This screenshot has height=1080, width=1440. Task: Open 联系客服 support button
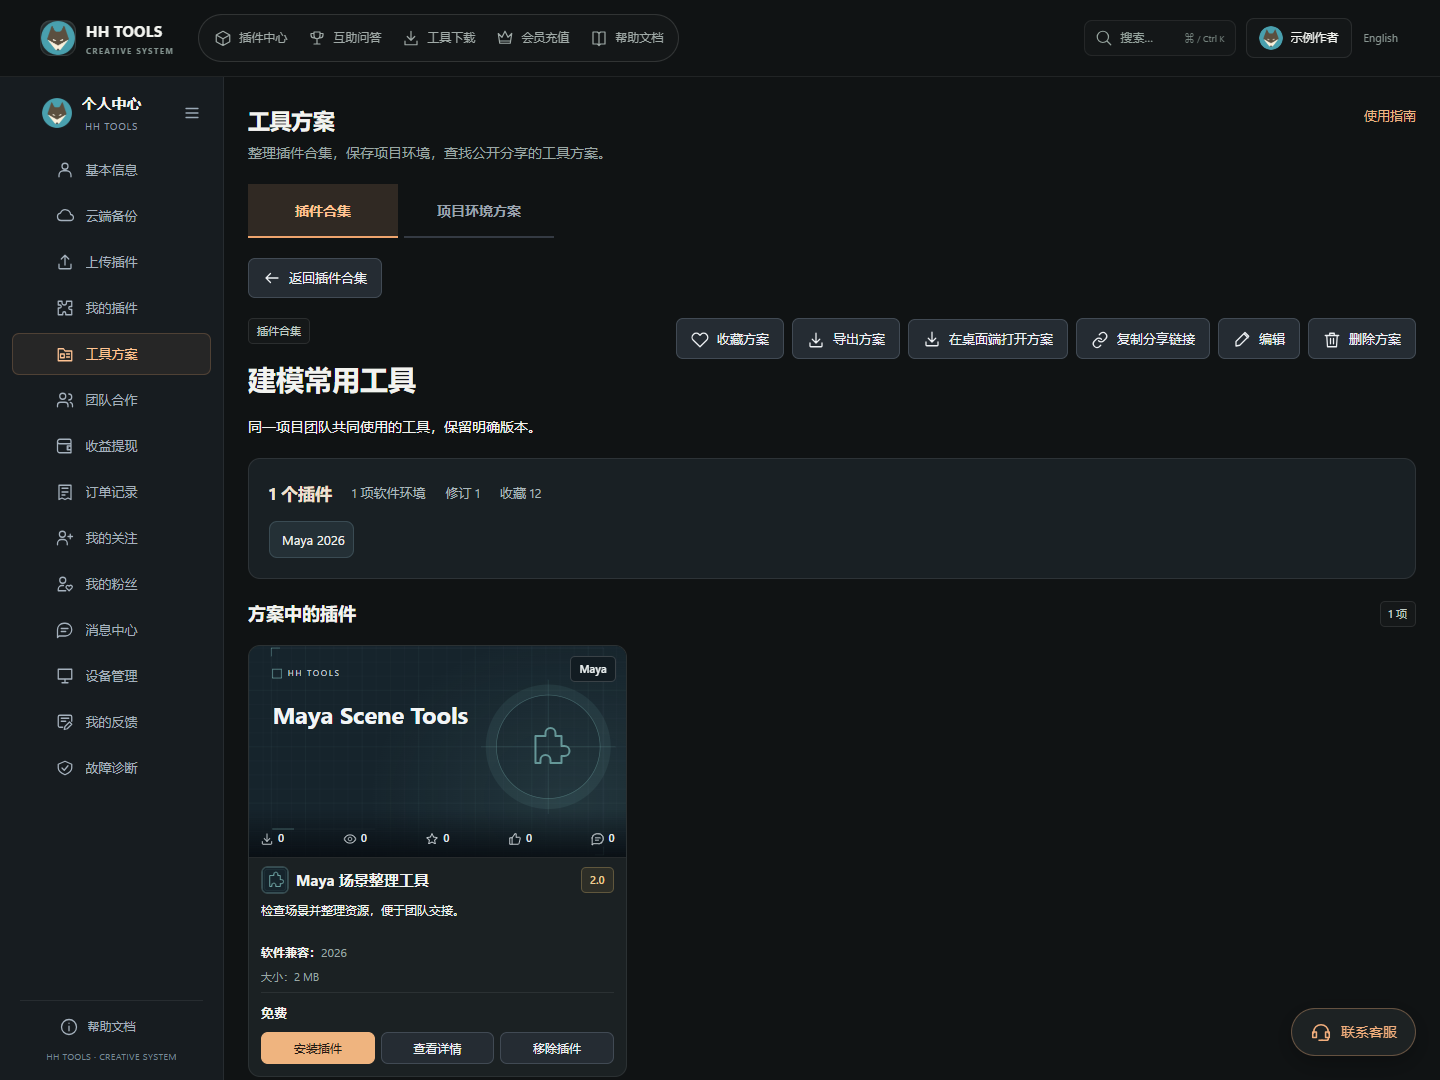(x=1353, y=1032)
